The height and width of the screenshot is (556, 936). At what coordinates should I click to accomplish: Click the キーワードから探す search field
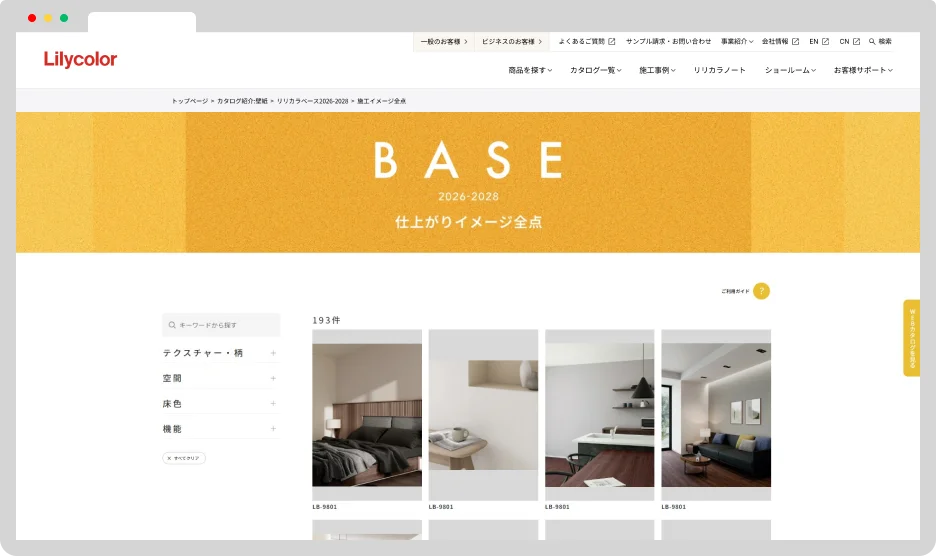coord(221,325)
